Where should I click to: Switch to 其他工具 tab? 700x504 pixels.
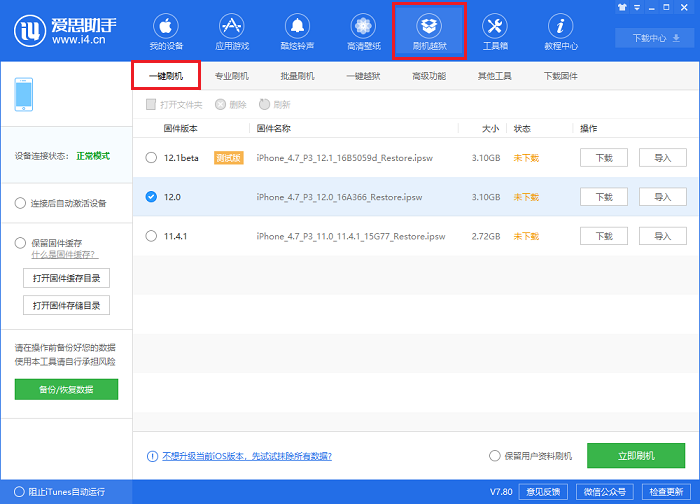click(x=495, y=76)
